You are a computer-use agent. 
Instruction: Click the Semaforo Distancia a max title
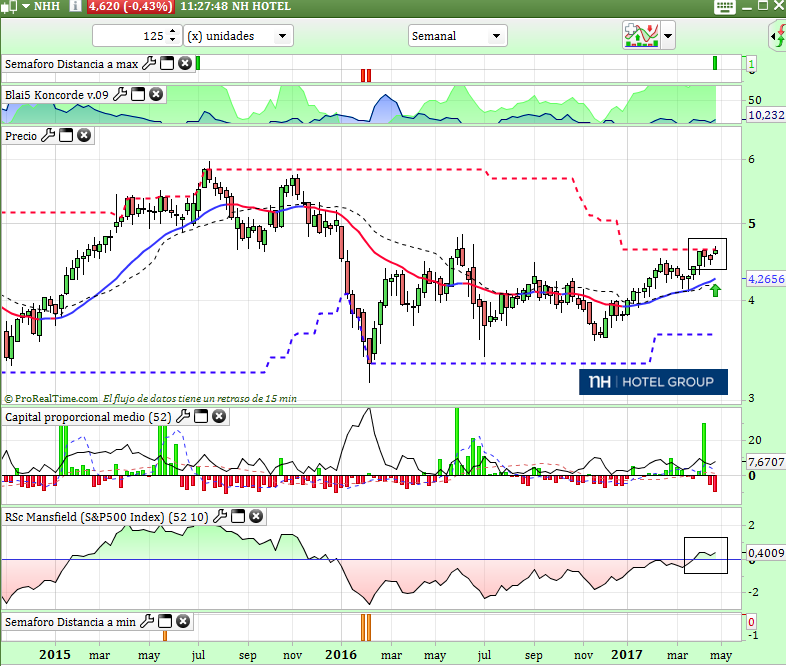[x=71, y=64]
